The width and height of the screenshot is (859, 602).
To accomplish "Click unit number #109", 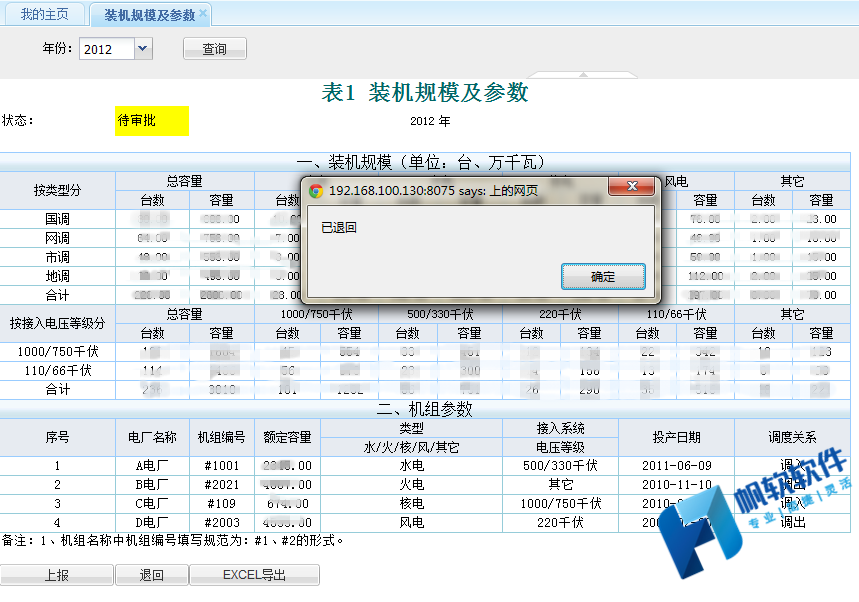I will [x=222, y=503].
